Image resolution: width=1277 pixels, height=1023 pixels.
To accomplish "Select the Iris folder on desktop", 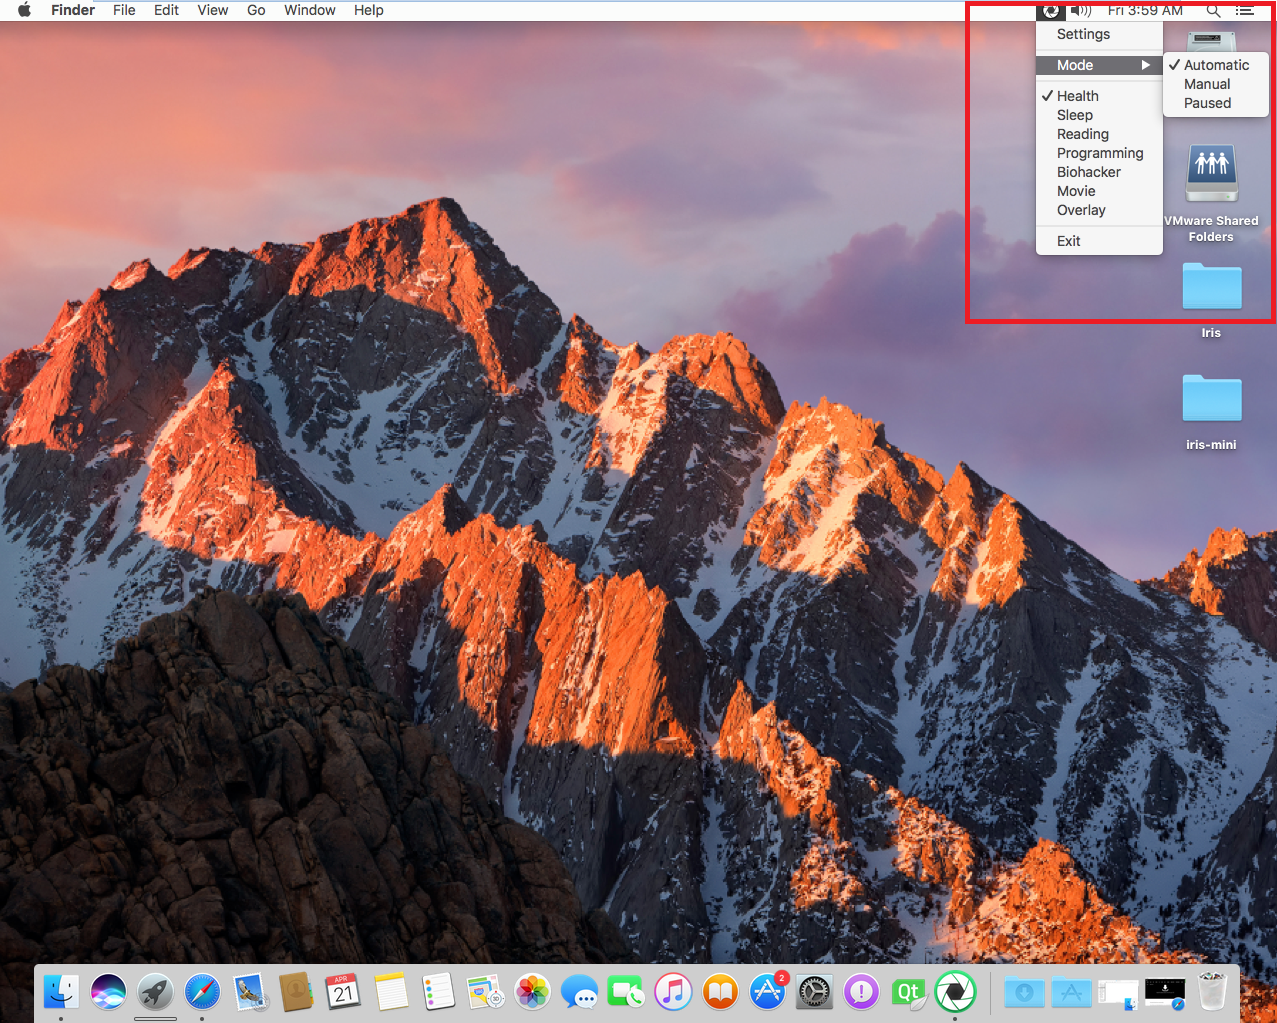I will click(1211, 287).
